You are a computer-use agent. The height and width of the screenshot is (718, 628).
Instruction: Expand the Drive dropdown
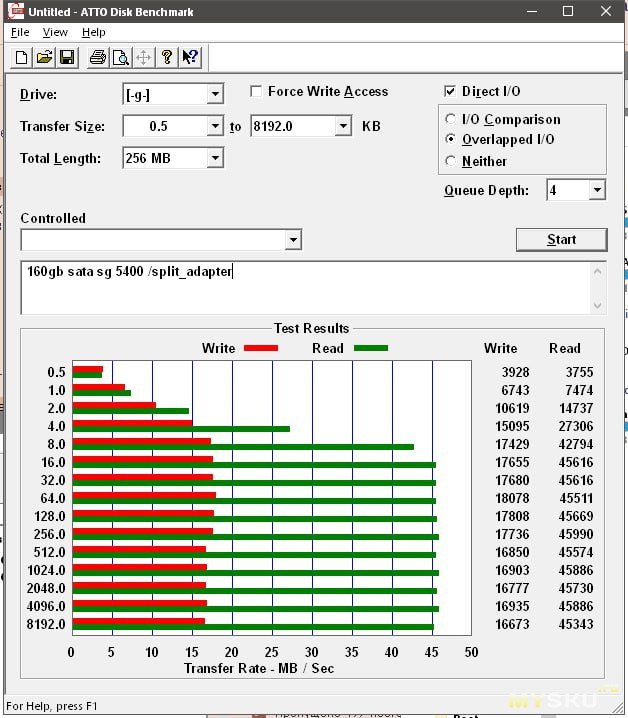pyautogui.click(x=215, y=95)
